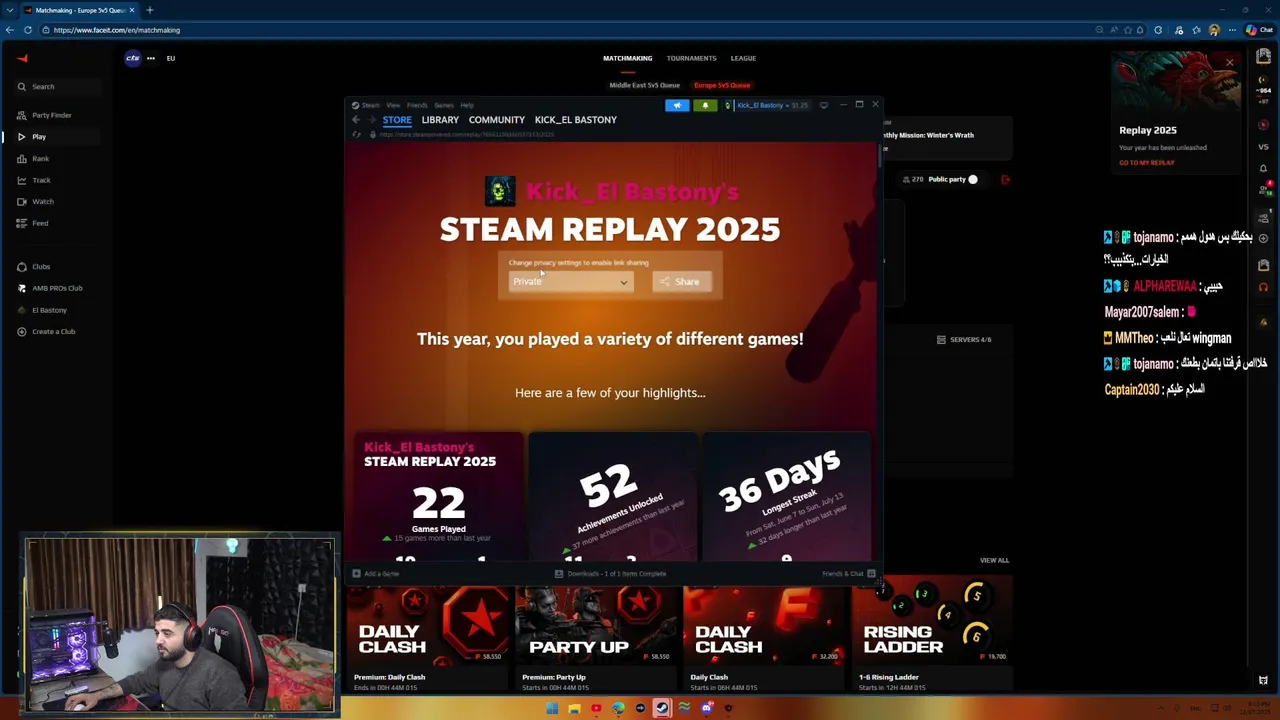Click Add a Game in Steam

[376, 574]
